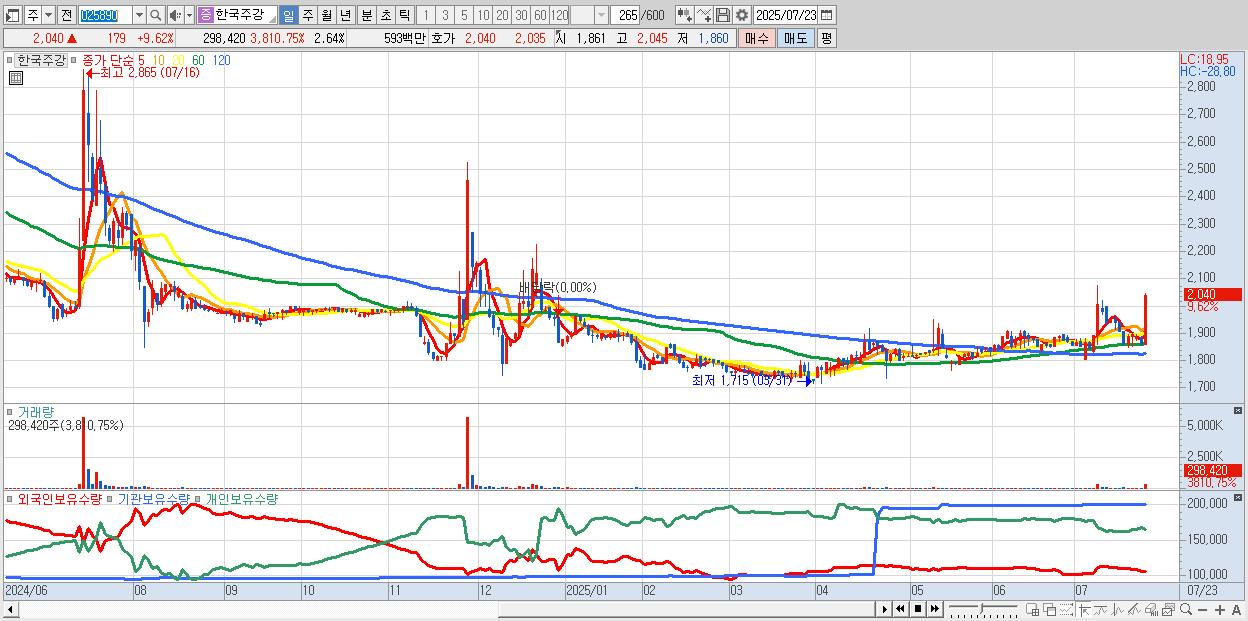Click the line indicator settings icon
Image resolution: width=1248 pixels, height=621 pixels.
point(704,15)
